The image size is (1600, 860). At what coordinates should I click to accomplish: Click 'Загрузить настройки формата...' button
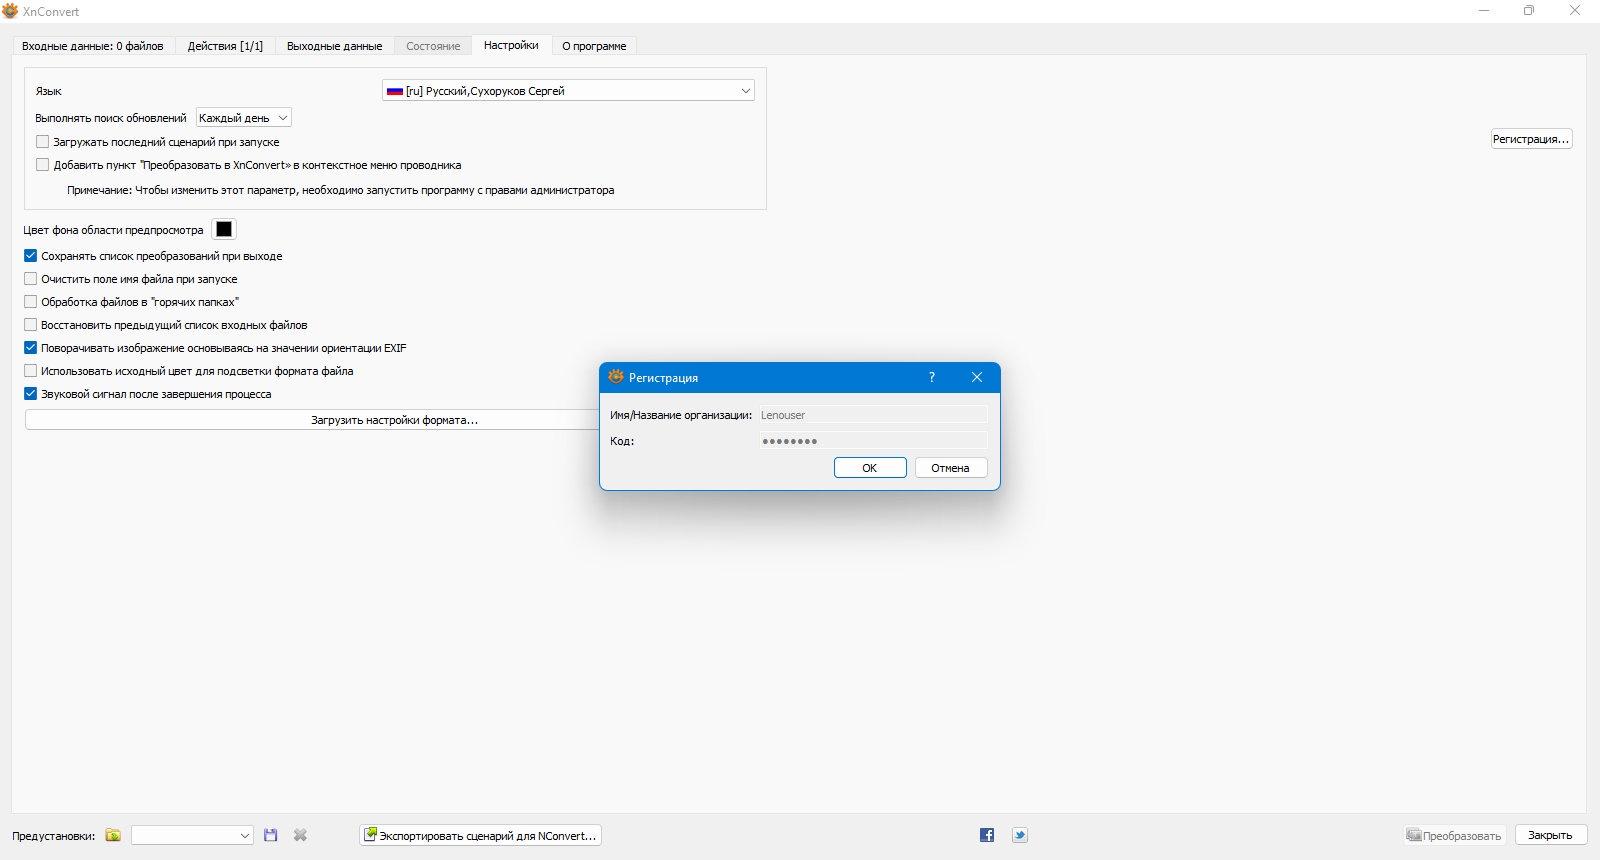tap(394, 420)
